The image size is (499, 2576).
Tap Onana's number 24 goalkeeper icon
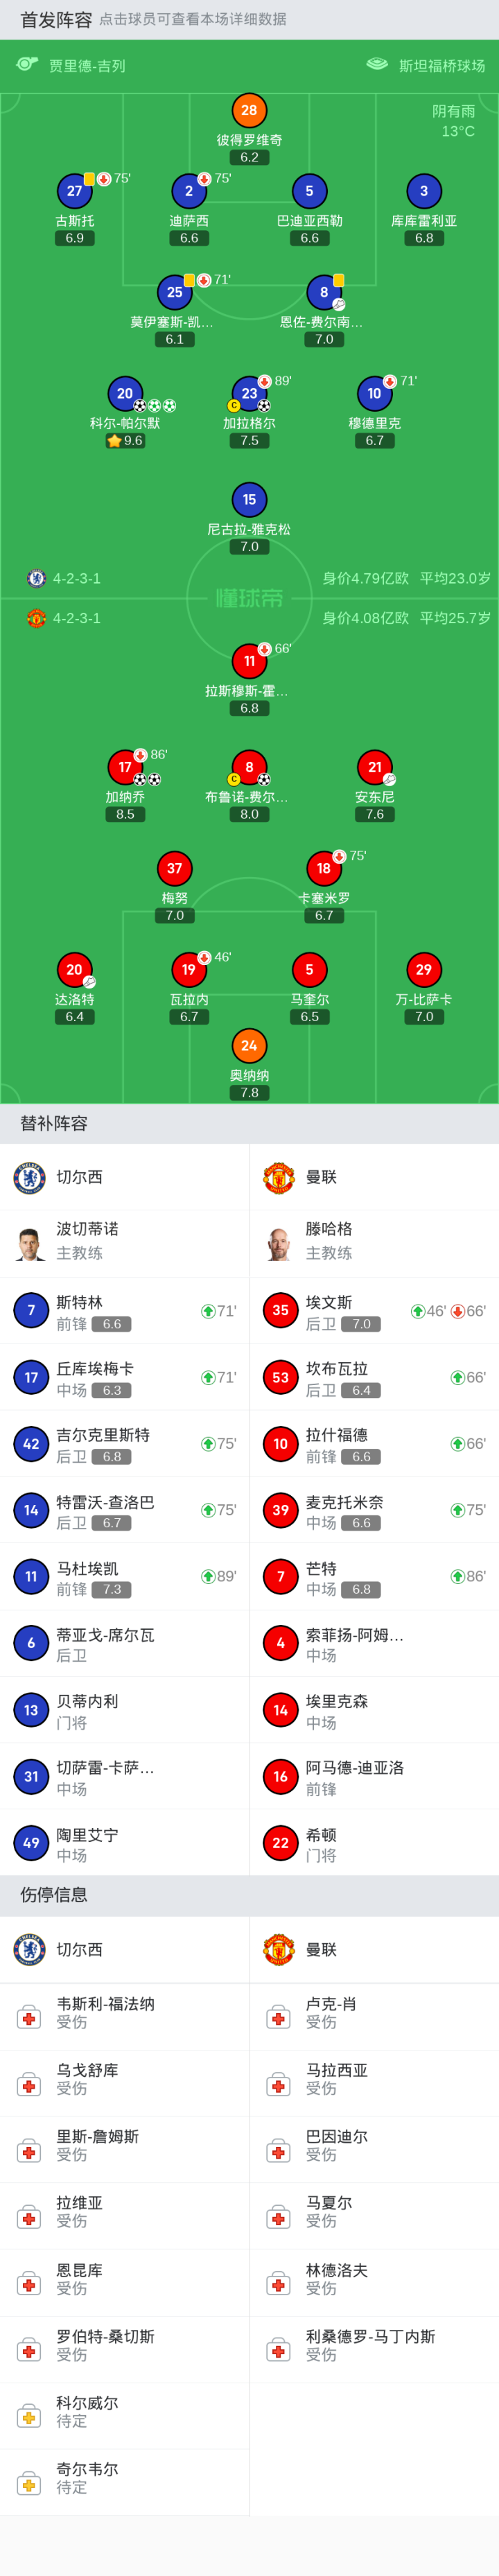tap(249, 1046)
